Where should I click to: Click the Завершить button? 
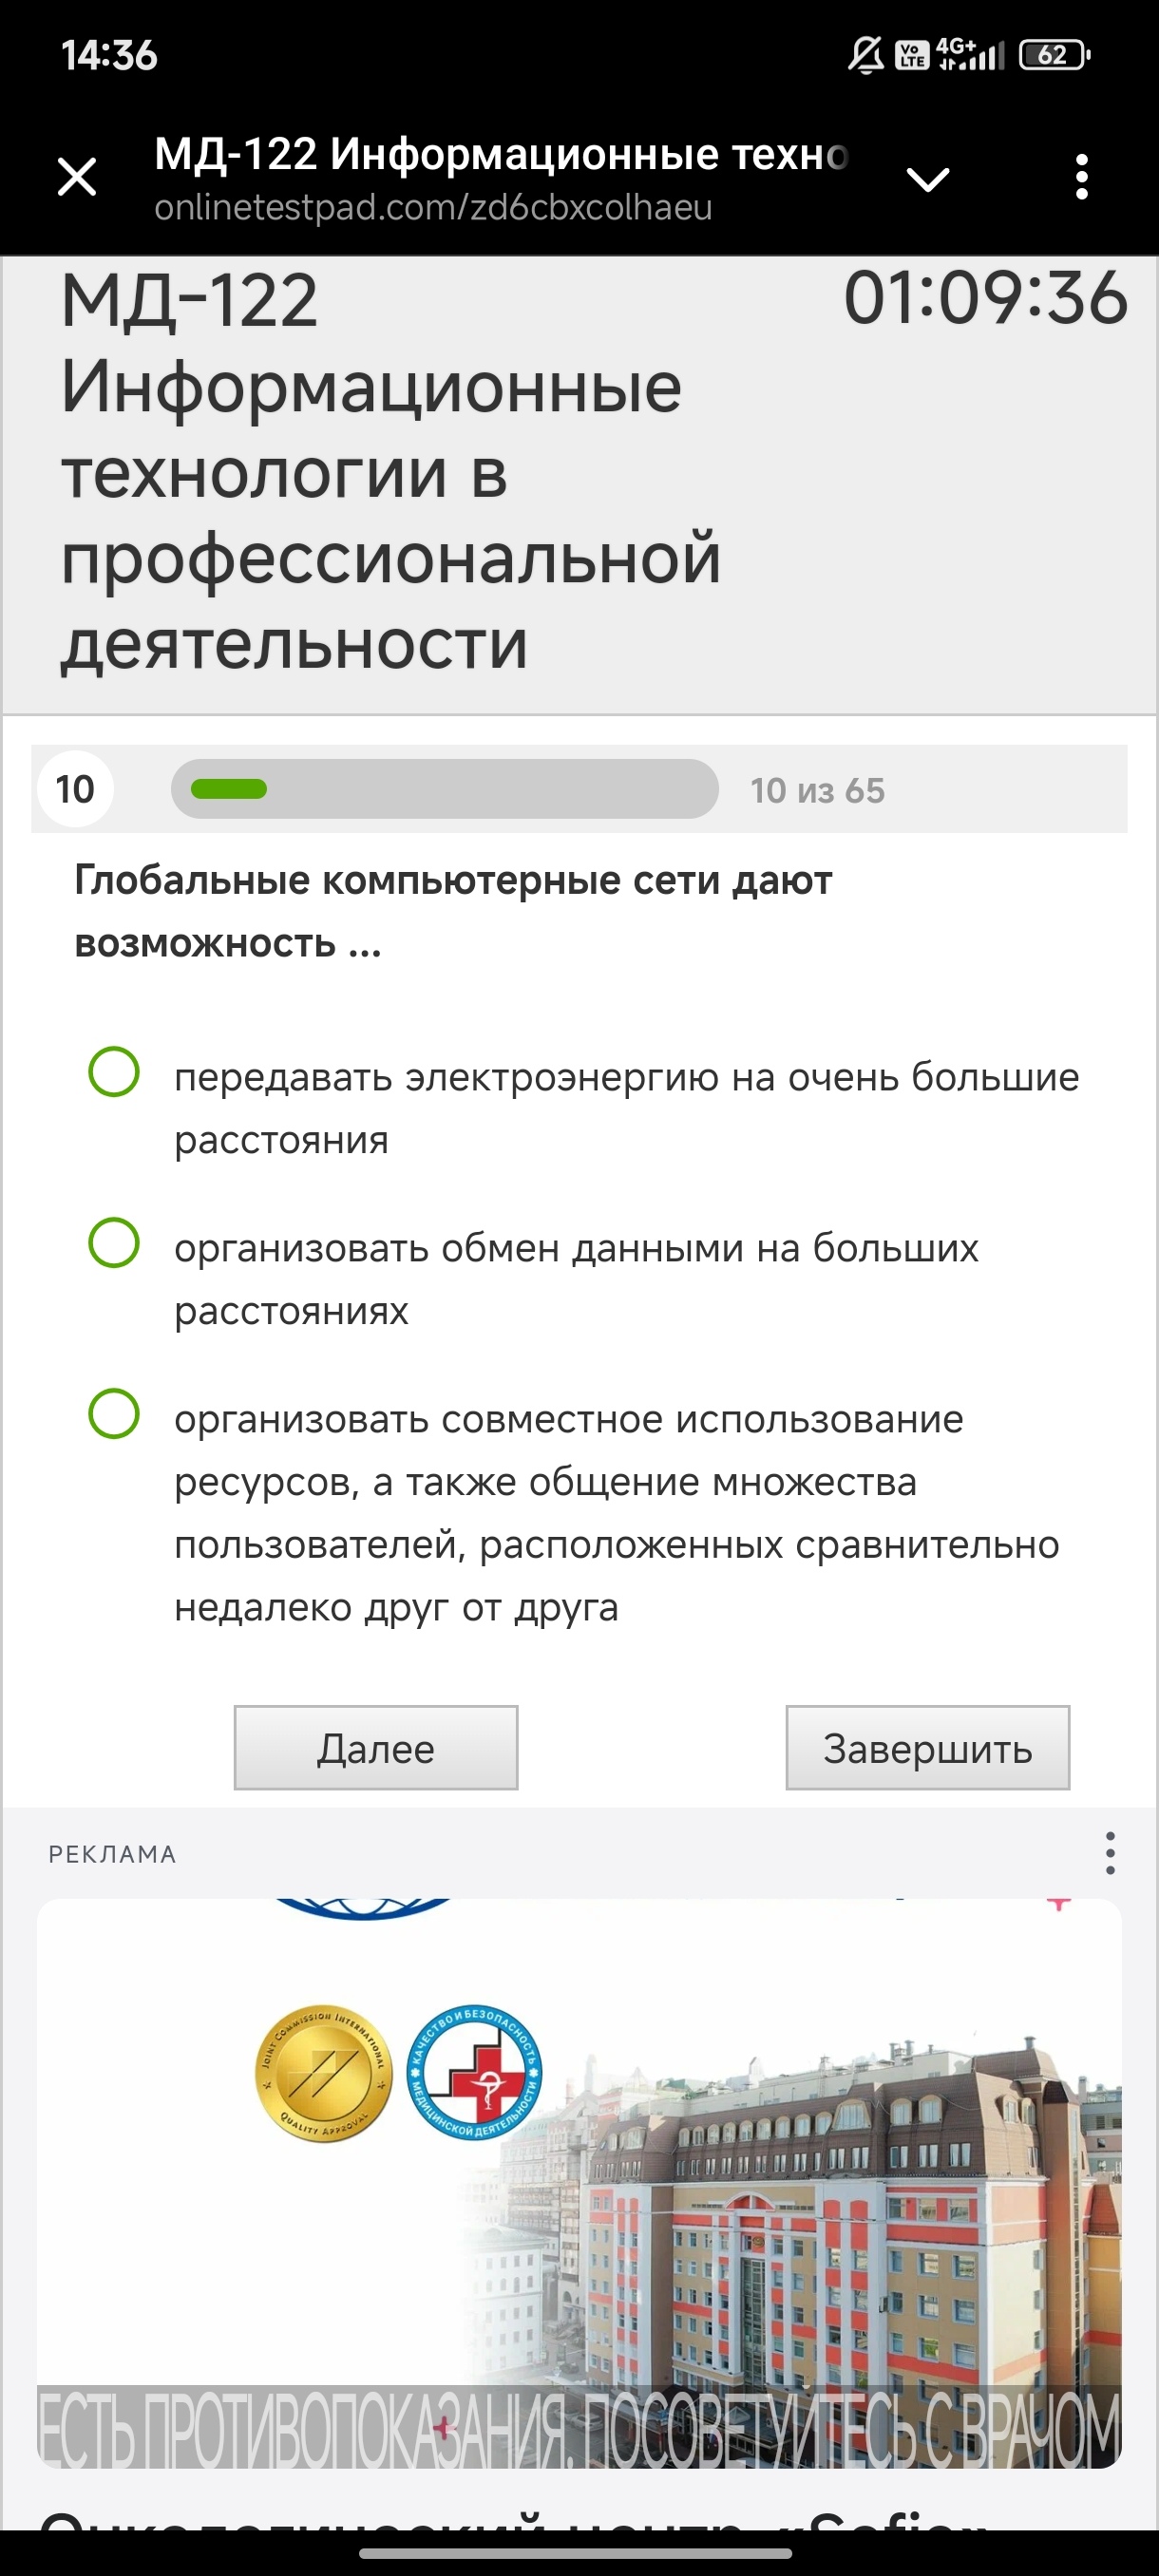928,1748
